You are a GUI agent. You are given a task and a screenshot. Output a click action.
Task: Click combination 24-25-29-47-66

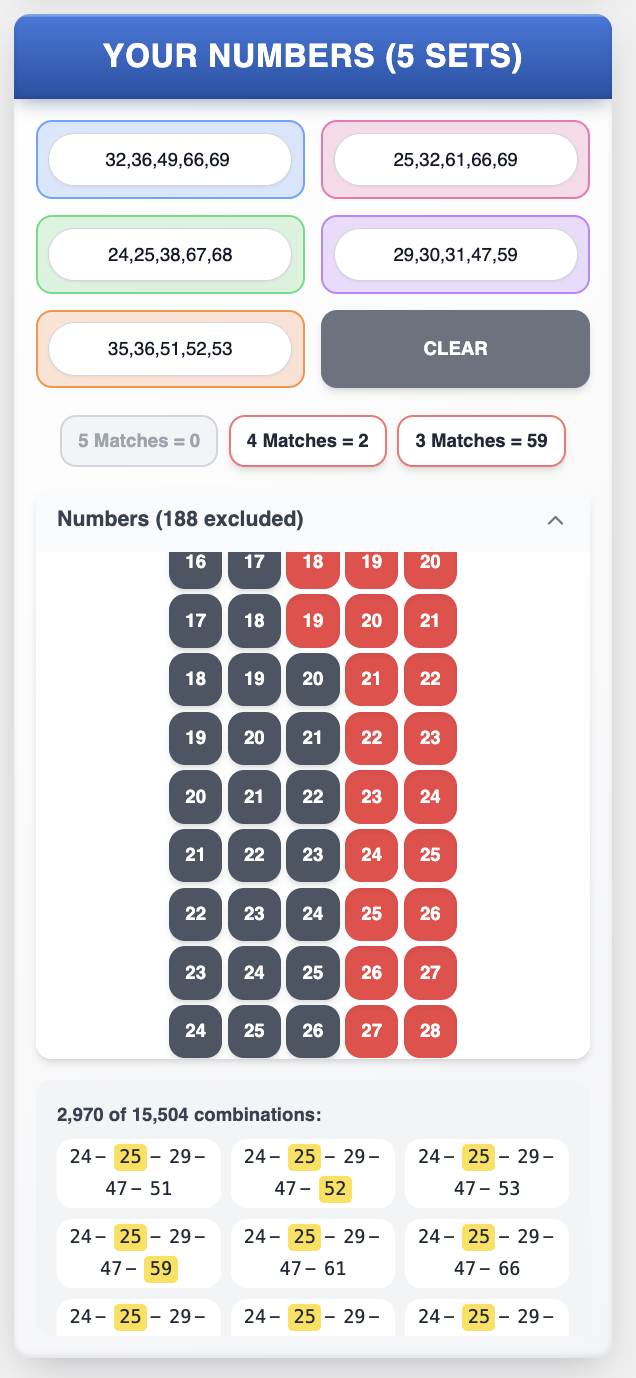click(486, 1252)
